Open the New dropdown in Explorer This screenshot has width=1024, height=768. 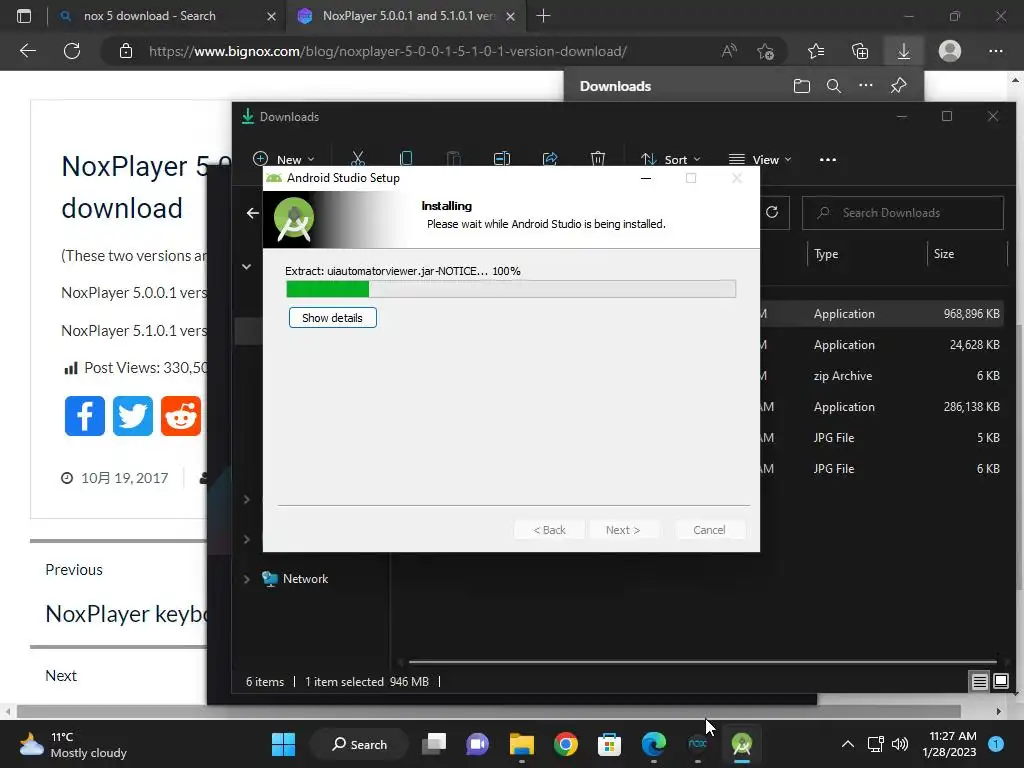point(284,159)
